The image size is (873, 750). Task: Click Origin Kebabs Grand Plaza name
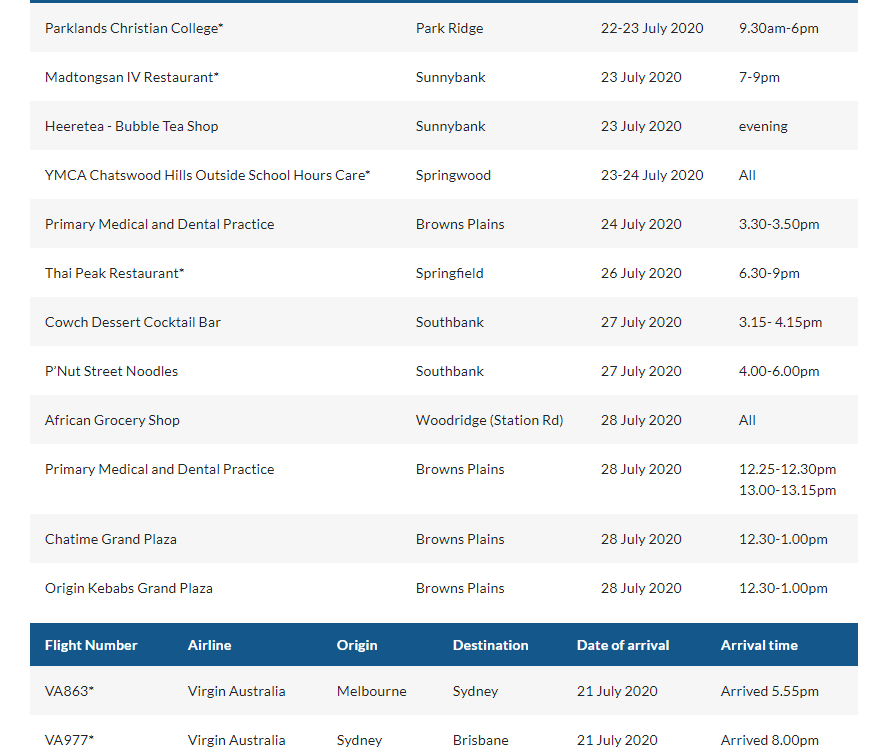click(x=129, y=589)
